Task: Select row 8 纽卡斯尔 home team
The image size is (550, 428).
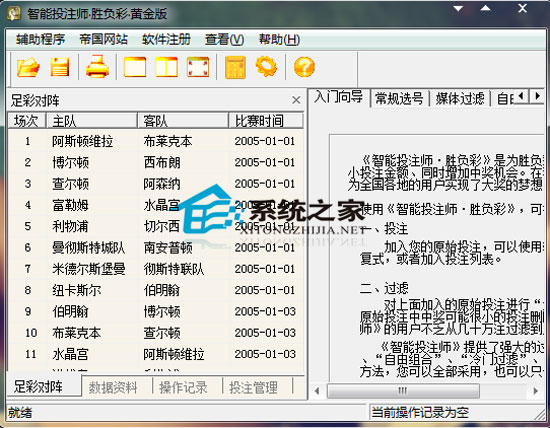Action: coord(76,290)
